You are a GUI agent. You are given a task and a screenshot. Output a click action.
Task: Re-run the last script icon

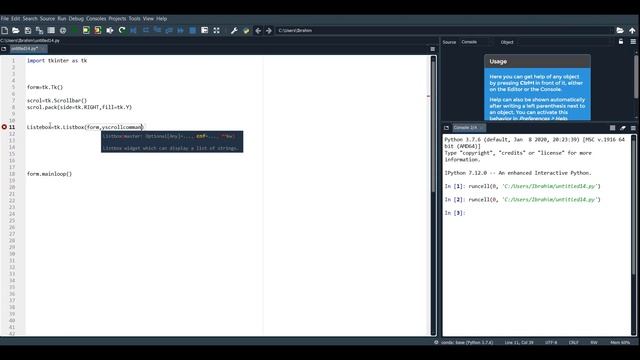tap(122, 30)
